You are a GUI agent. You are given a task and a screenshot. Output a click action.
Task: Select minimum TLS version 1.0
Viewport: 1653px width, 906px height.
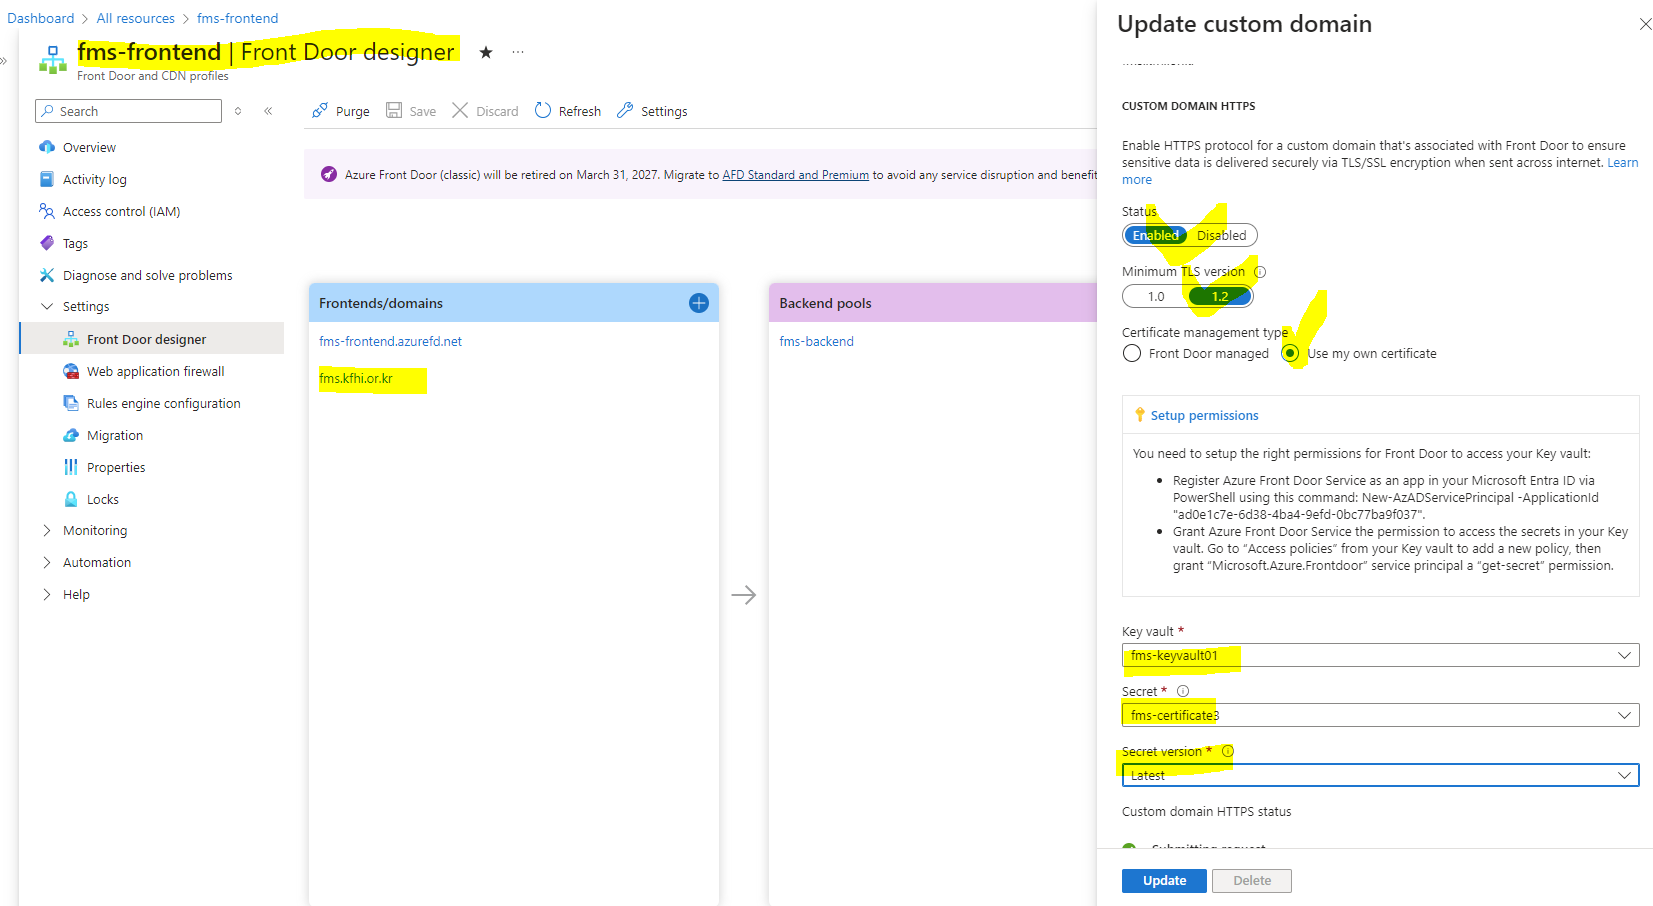1156,297
